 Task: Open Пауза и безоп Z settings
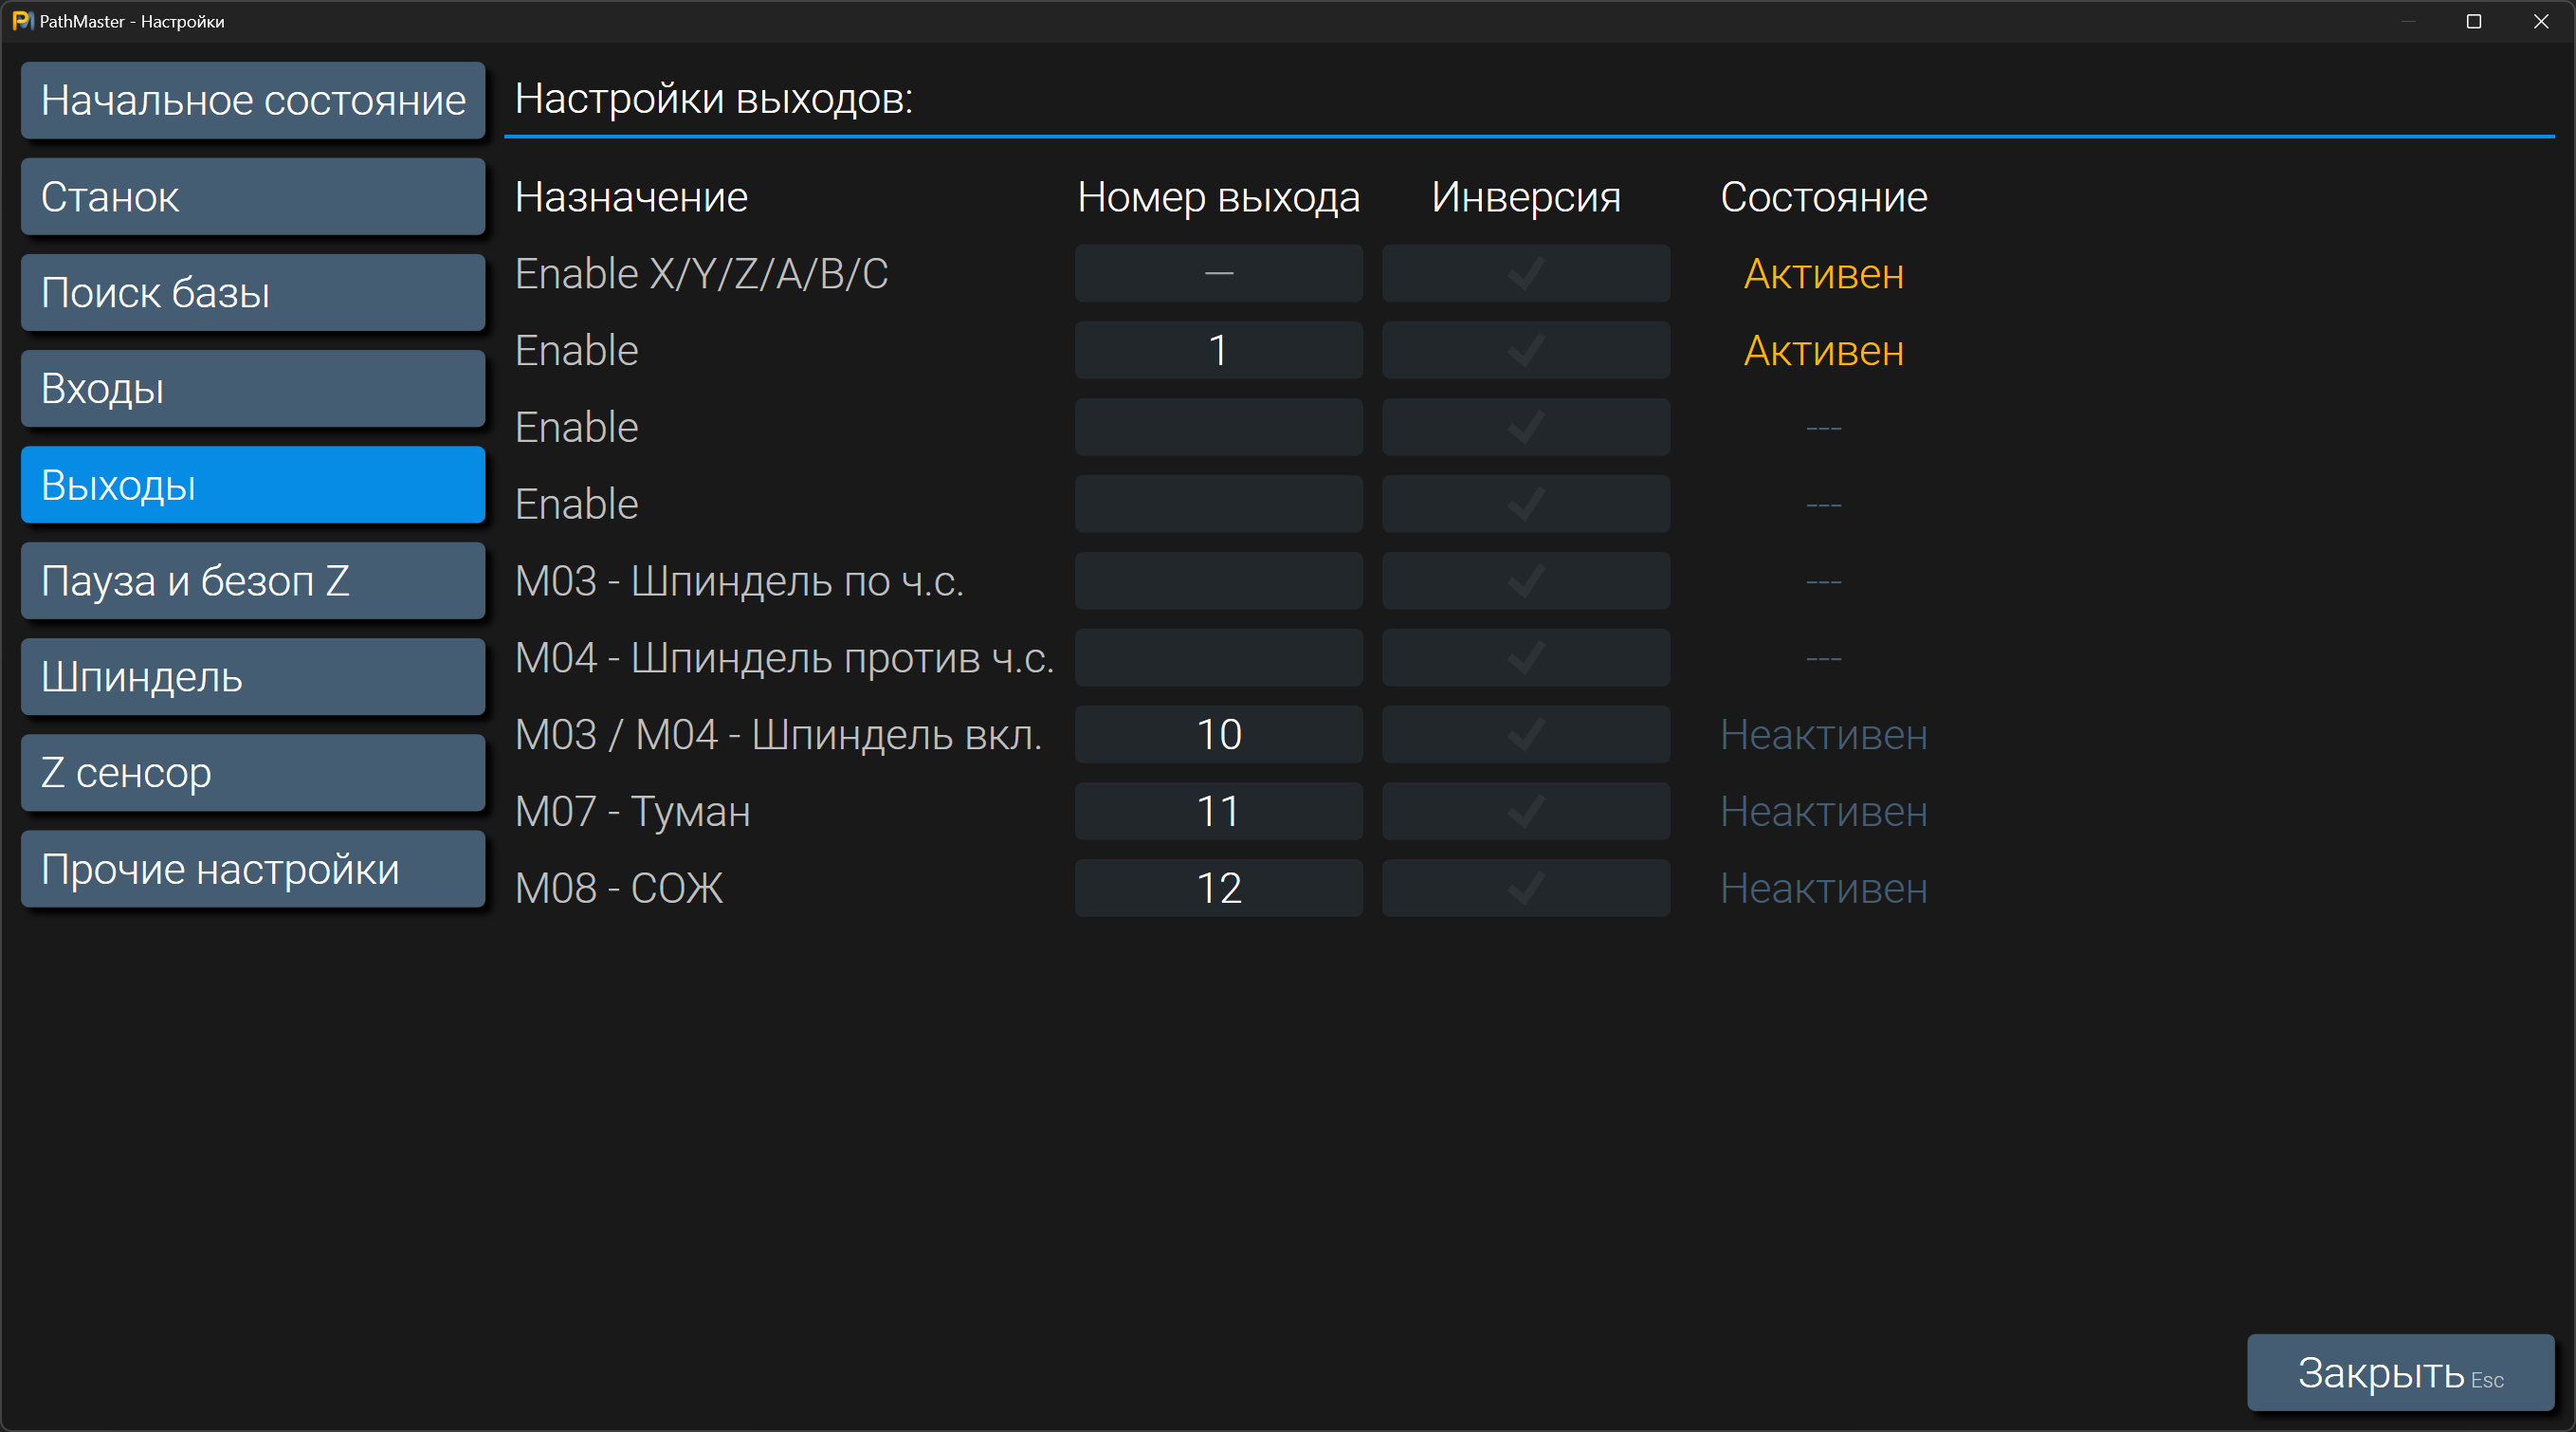253,581
